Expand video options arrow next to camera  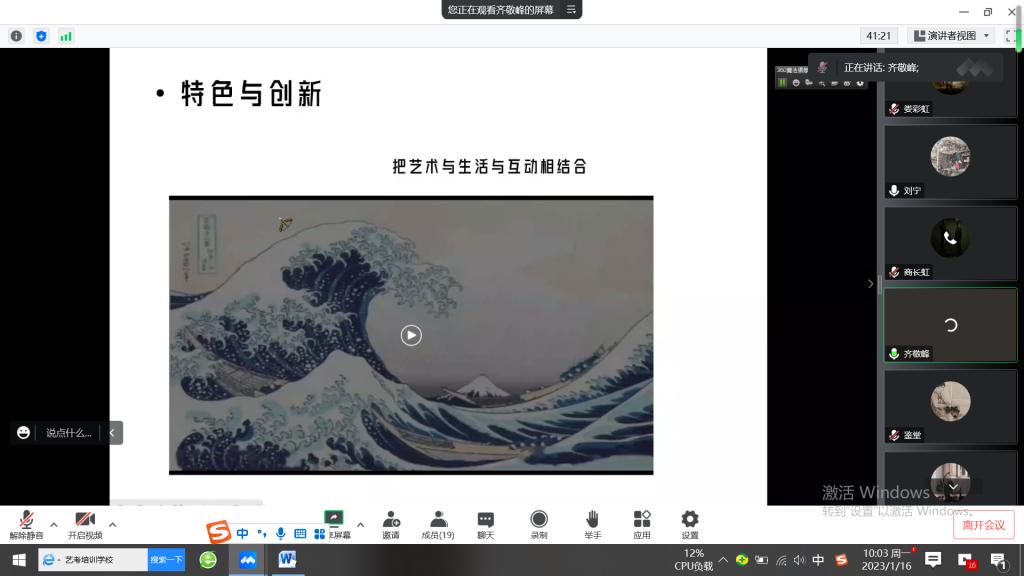coord(112,524)
